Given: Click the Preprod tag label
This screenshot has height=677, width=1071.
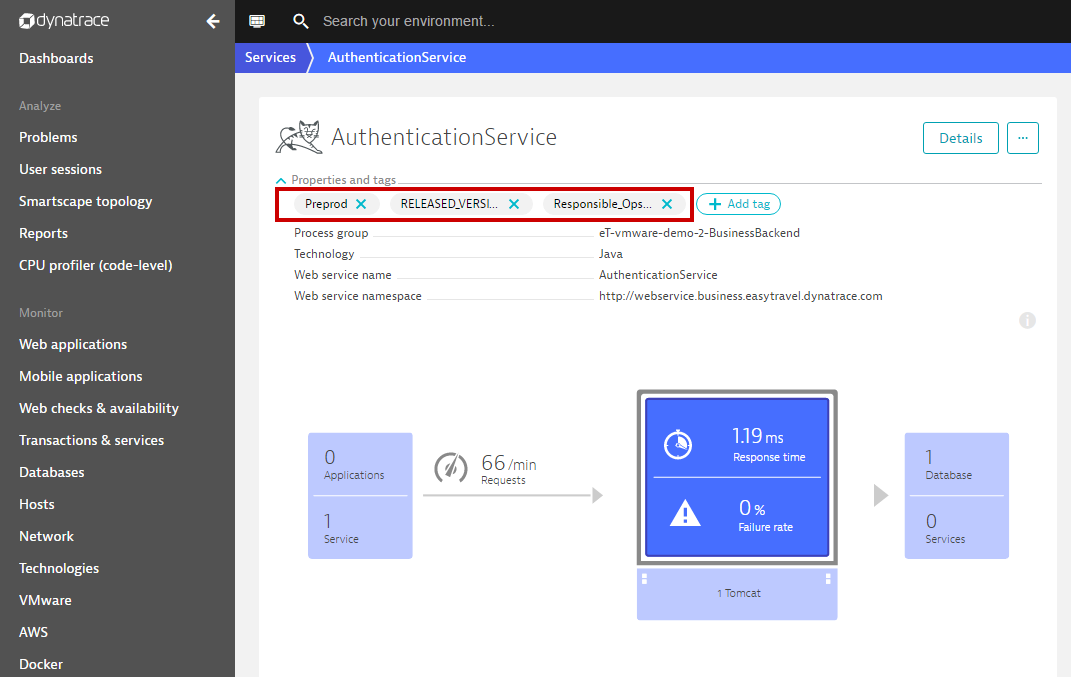Looking at the screenshot, I should (x=326, y=204).
